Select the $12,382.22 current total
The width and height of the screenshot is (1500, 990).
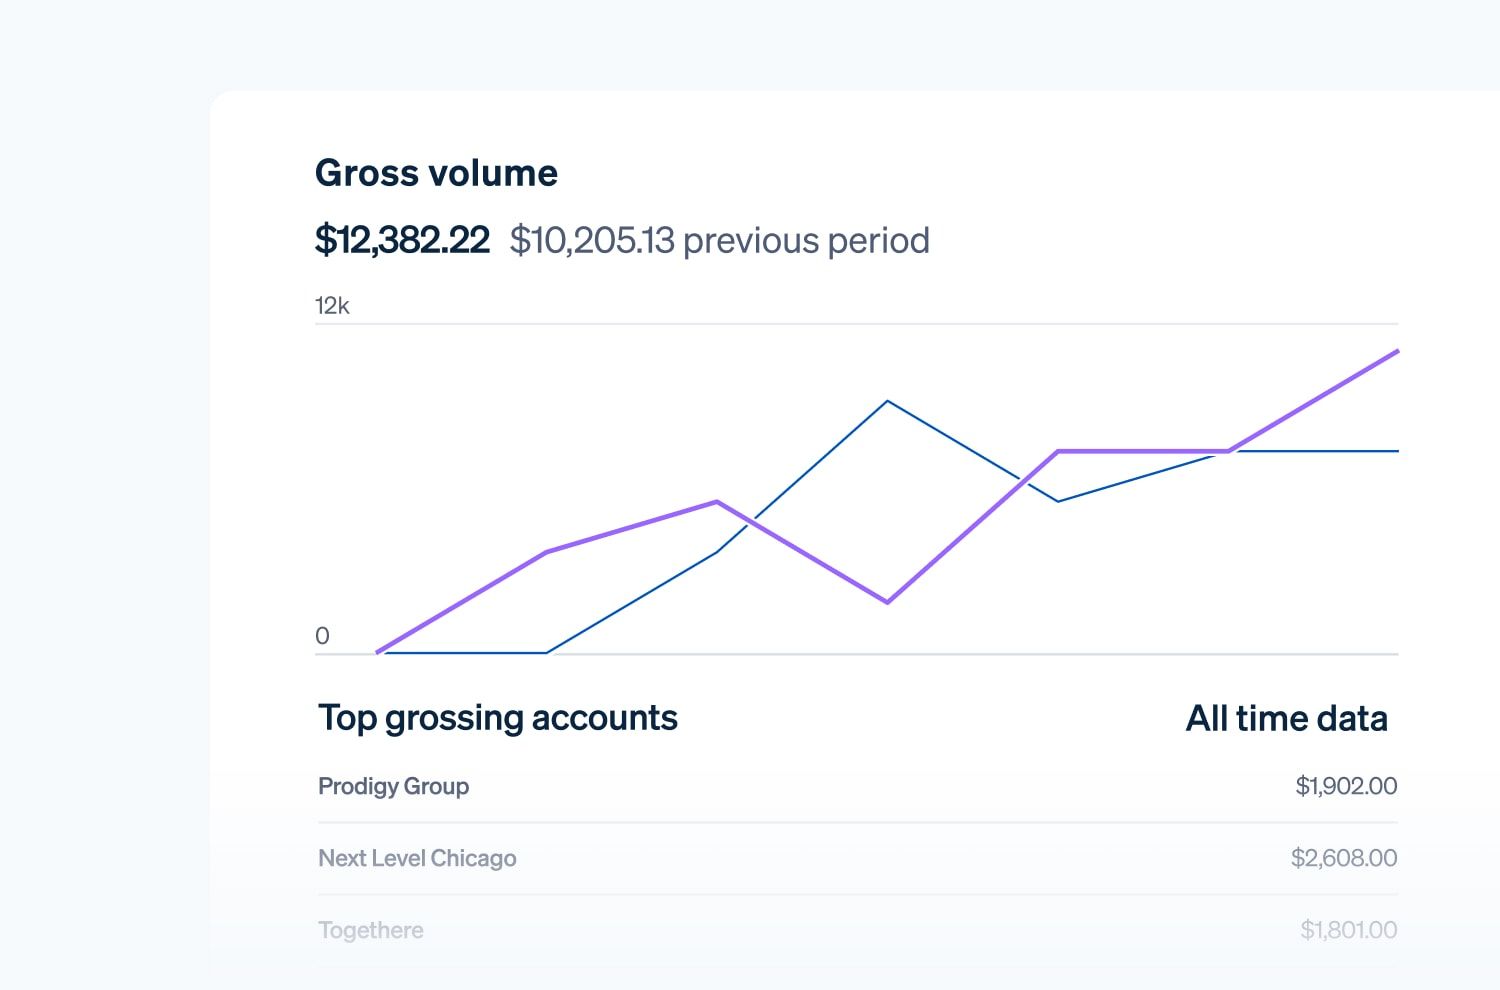tap(402, 240)
